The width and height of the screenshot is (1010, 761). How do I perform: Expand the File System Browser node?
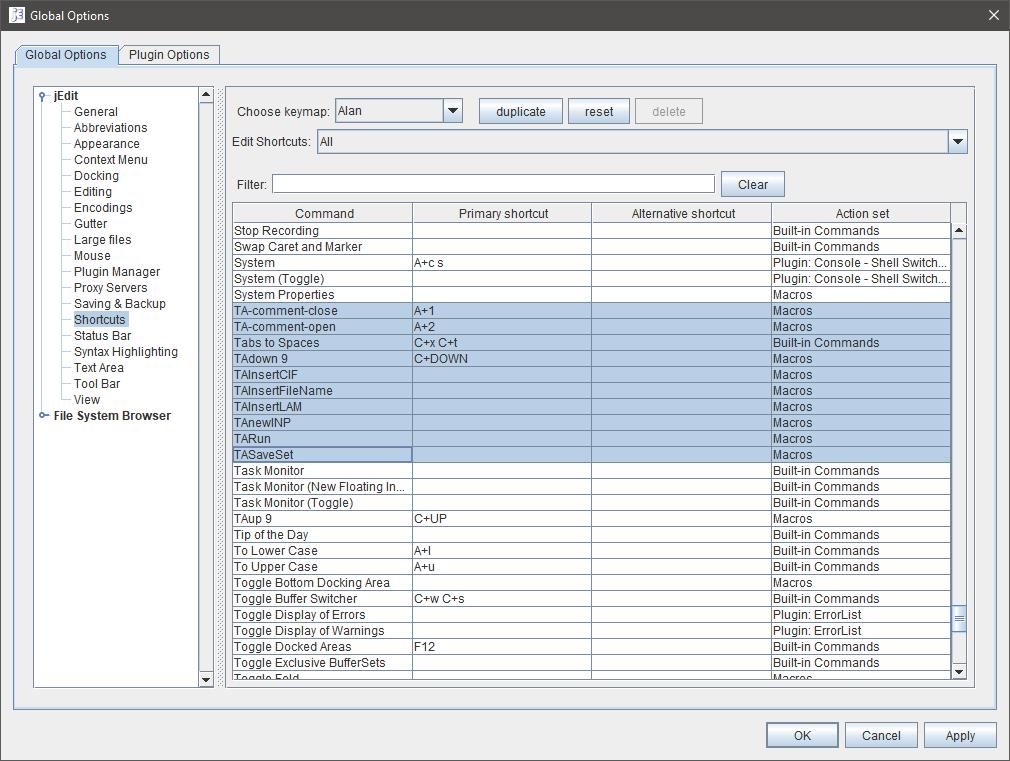[x=43, y=416]
